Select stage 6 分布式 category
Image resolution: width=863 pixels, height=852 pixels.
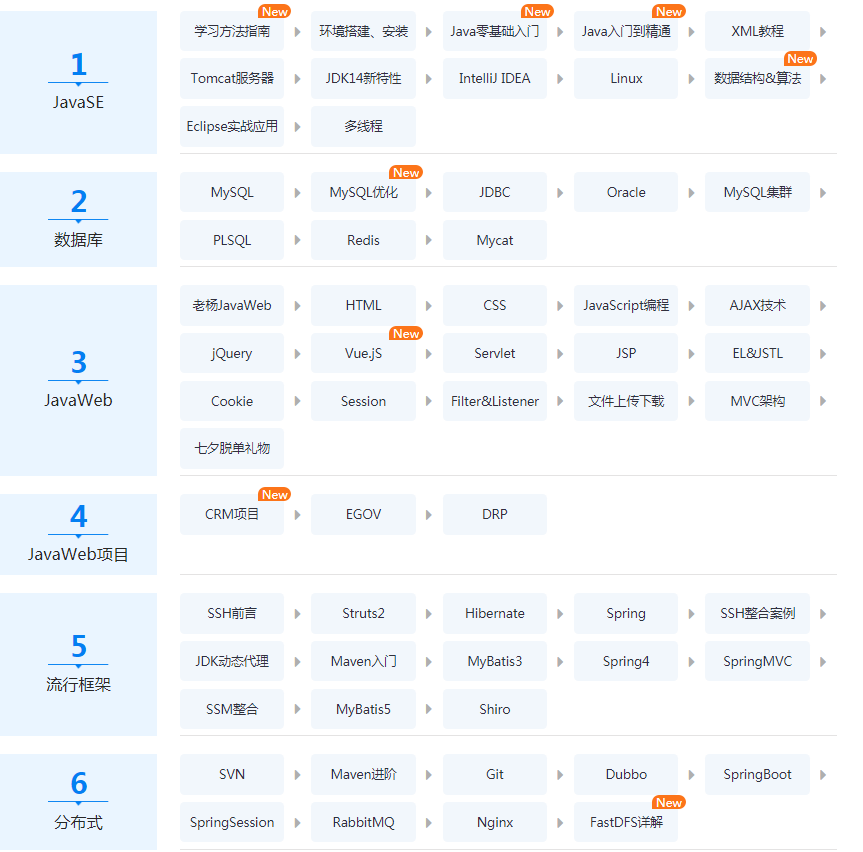click(x=78, y=802)
